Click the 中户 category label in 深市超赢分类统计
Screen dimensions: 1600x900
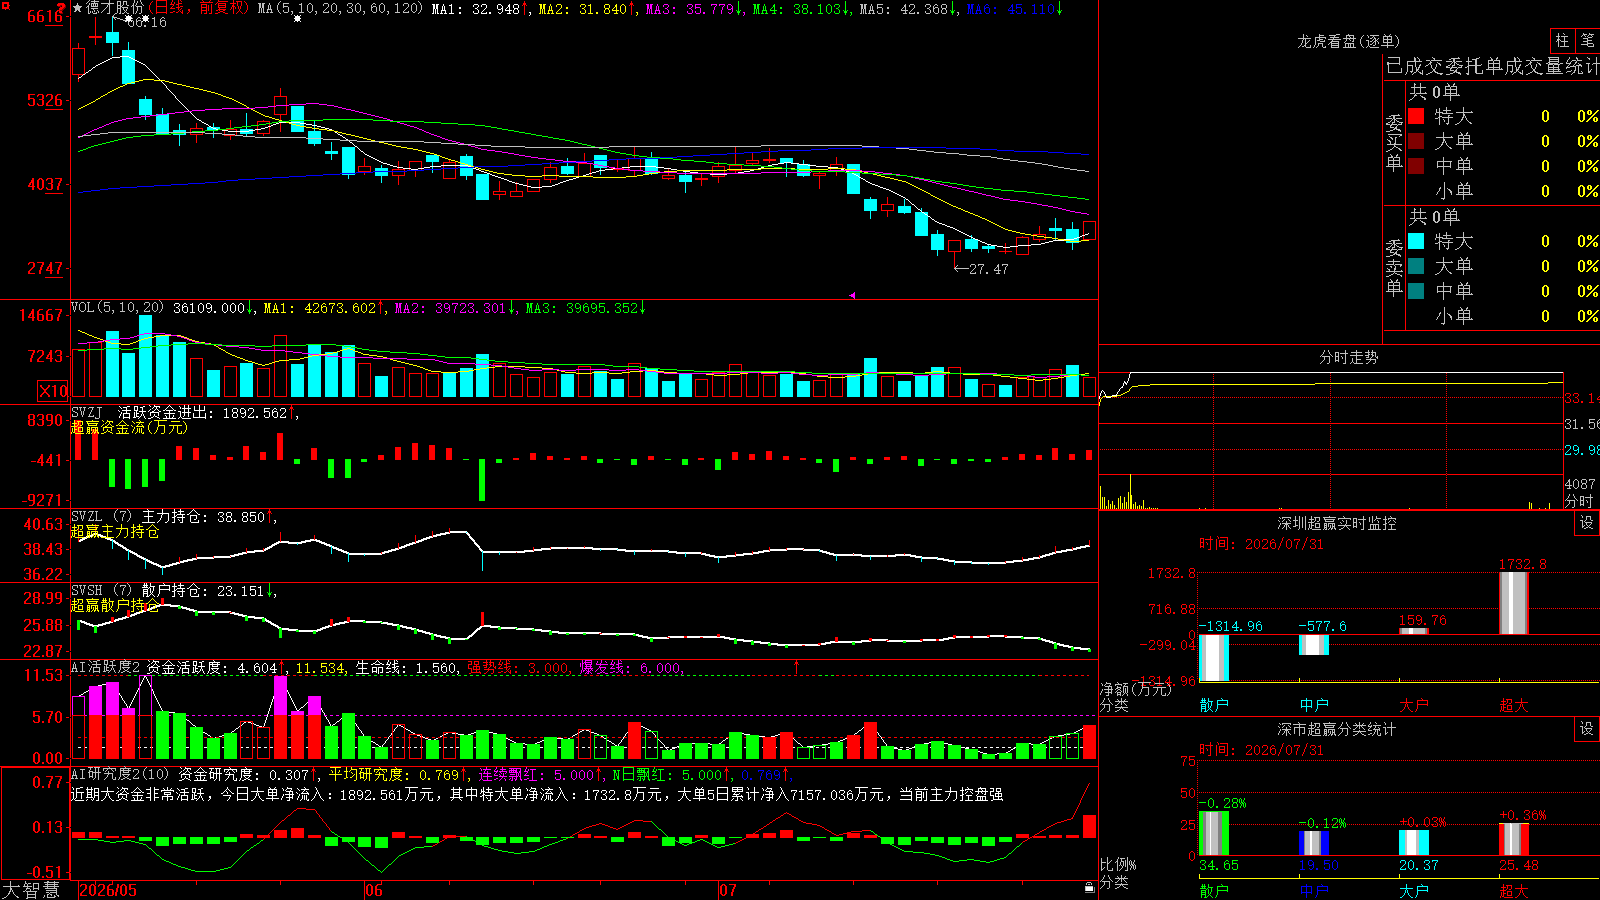[x=1314, y=890]
